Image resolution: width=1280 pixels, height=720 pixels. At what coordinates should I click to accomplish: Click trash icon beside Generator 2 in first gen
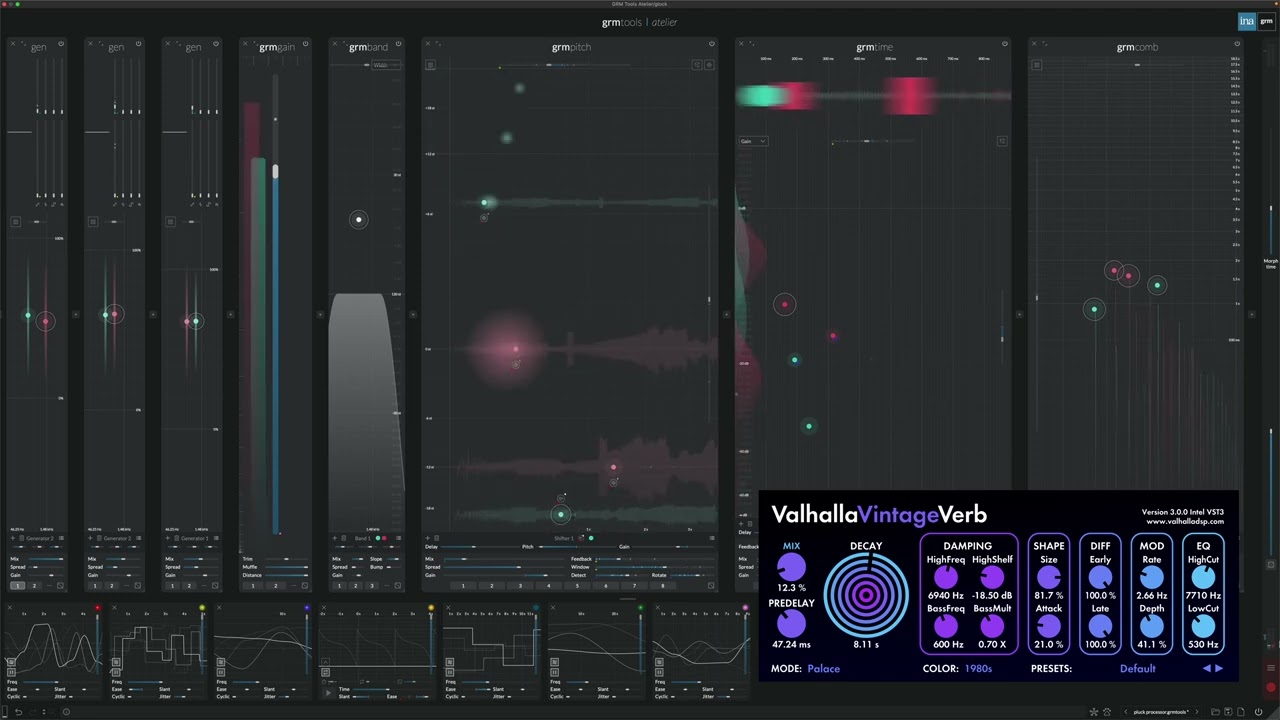click(21, 538)
